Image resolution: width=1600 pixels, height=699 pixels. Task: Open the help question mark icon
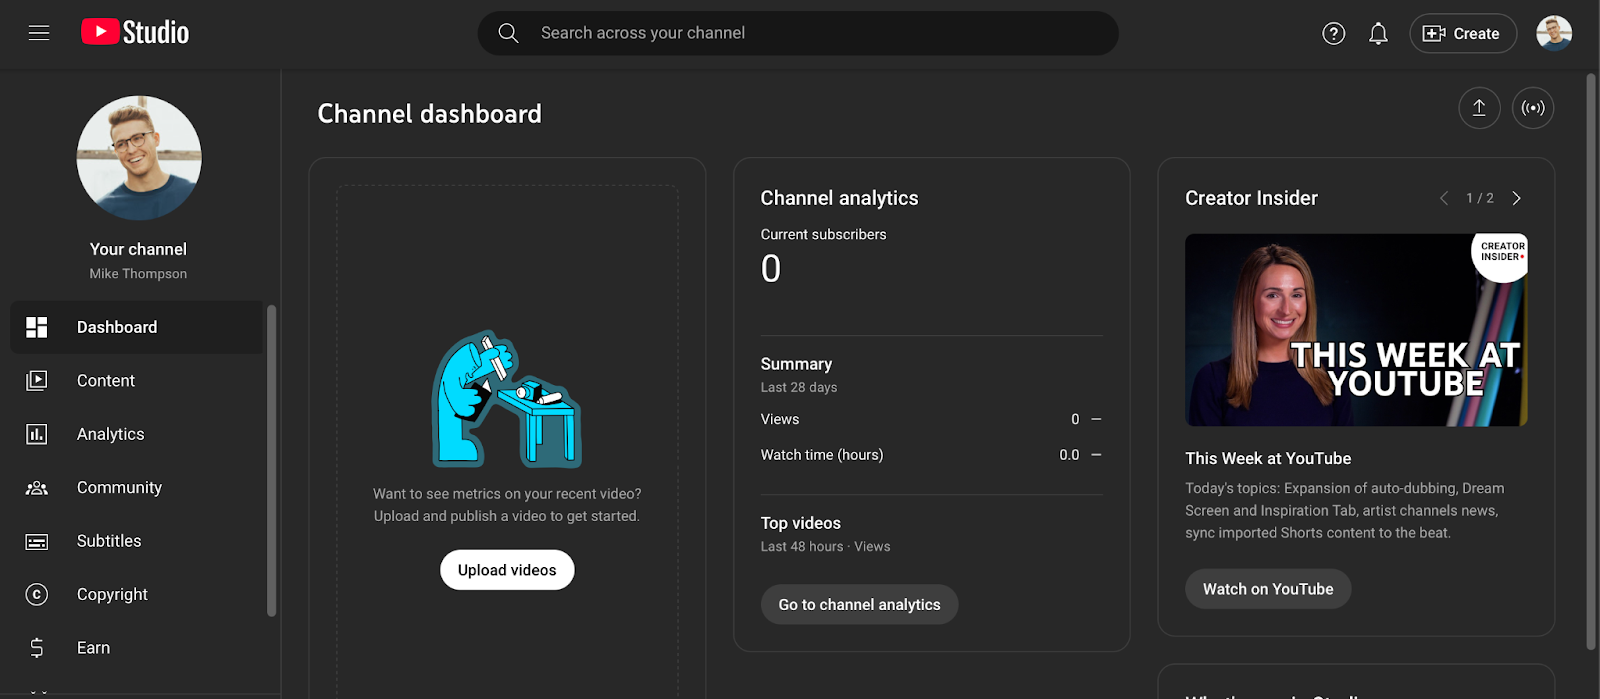pos(1333,34)
